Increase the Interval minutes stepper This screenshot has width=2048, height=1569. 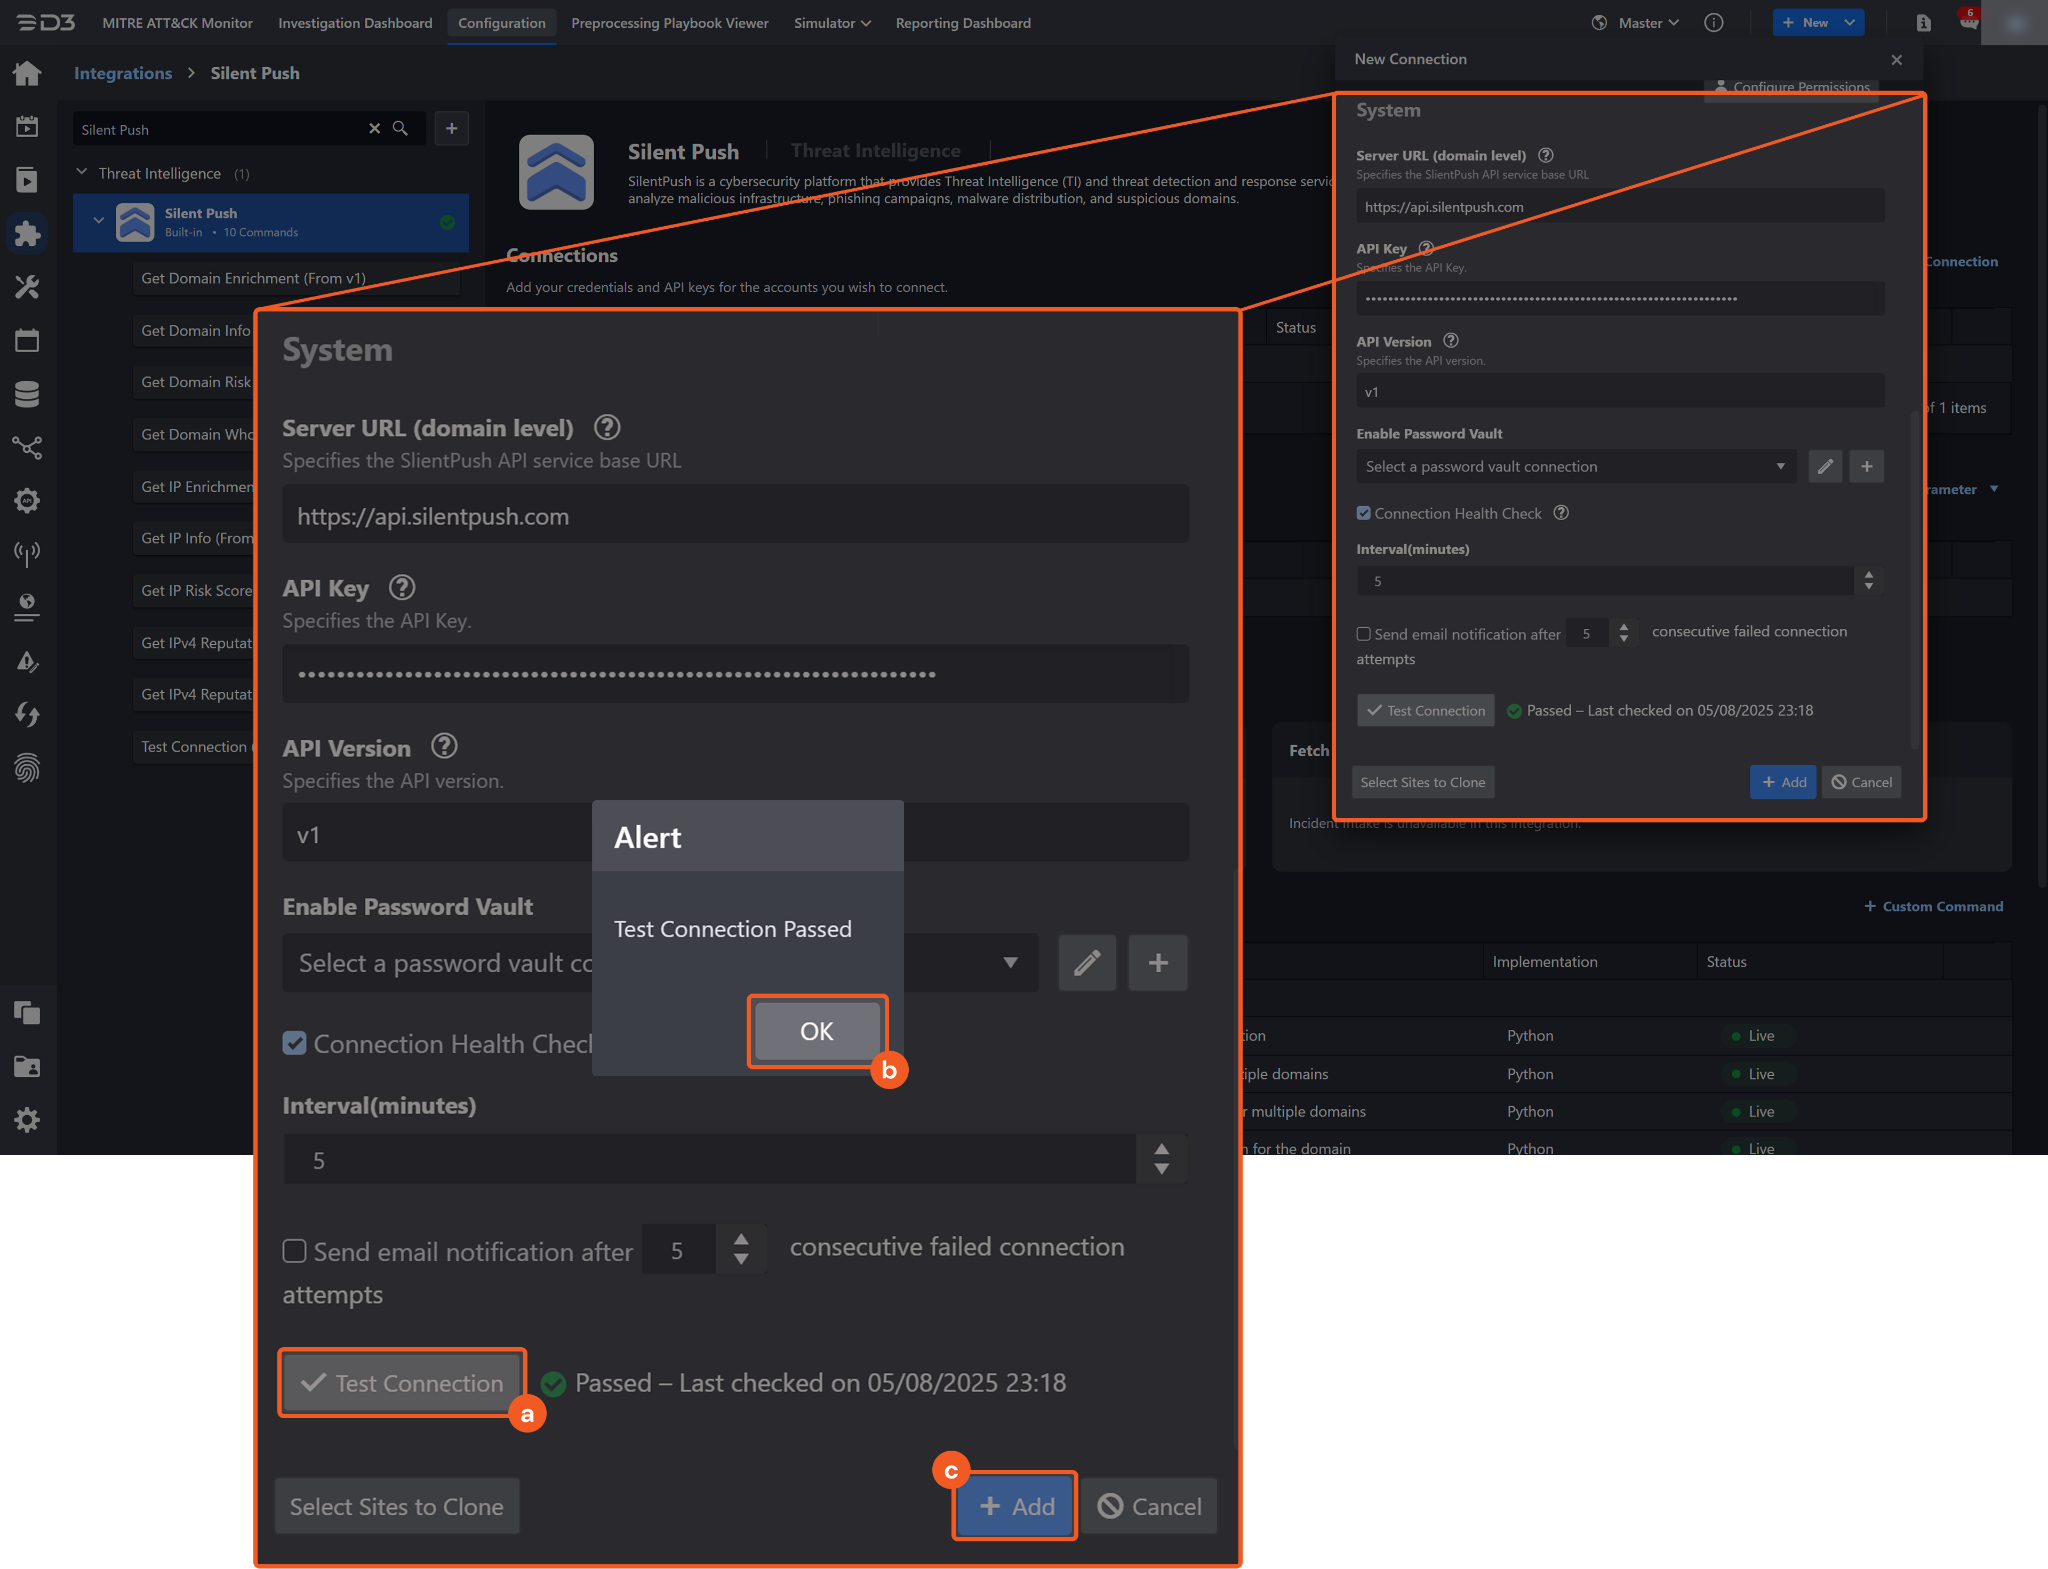[x=1161, y=1150]
